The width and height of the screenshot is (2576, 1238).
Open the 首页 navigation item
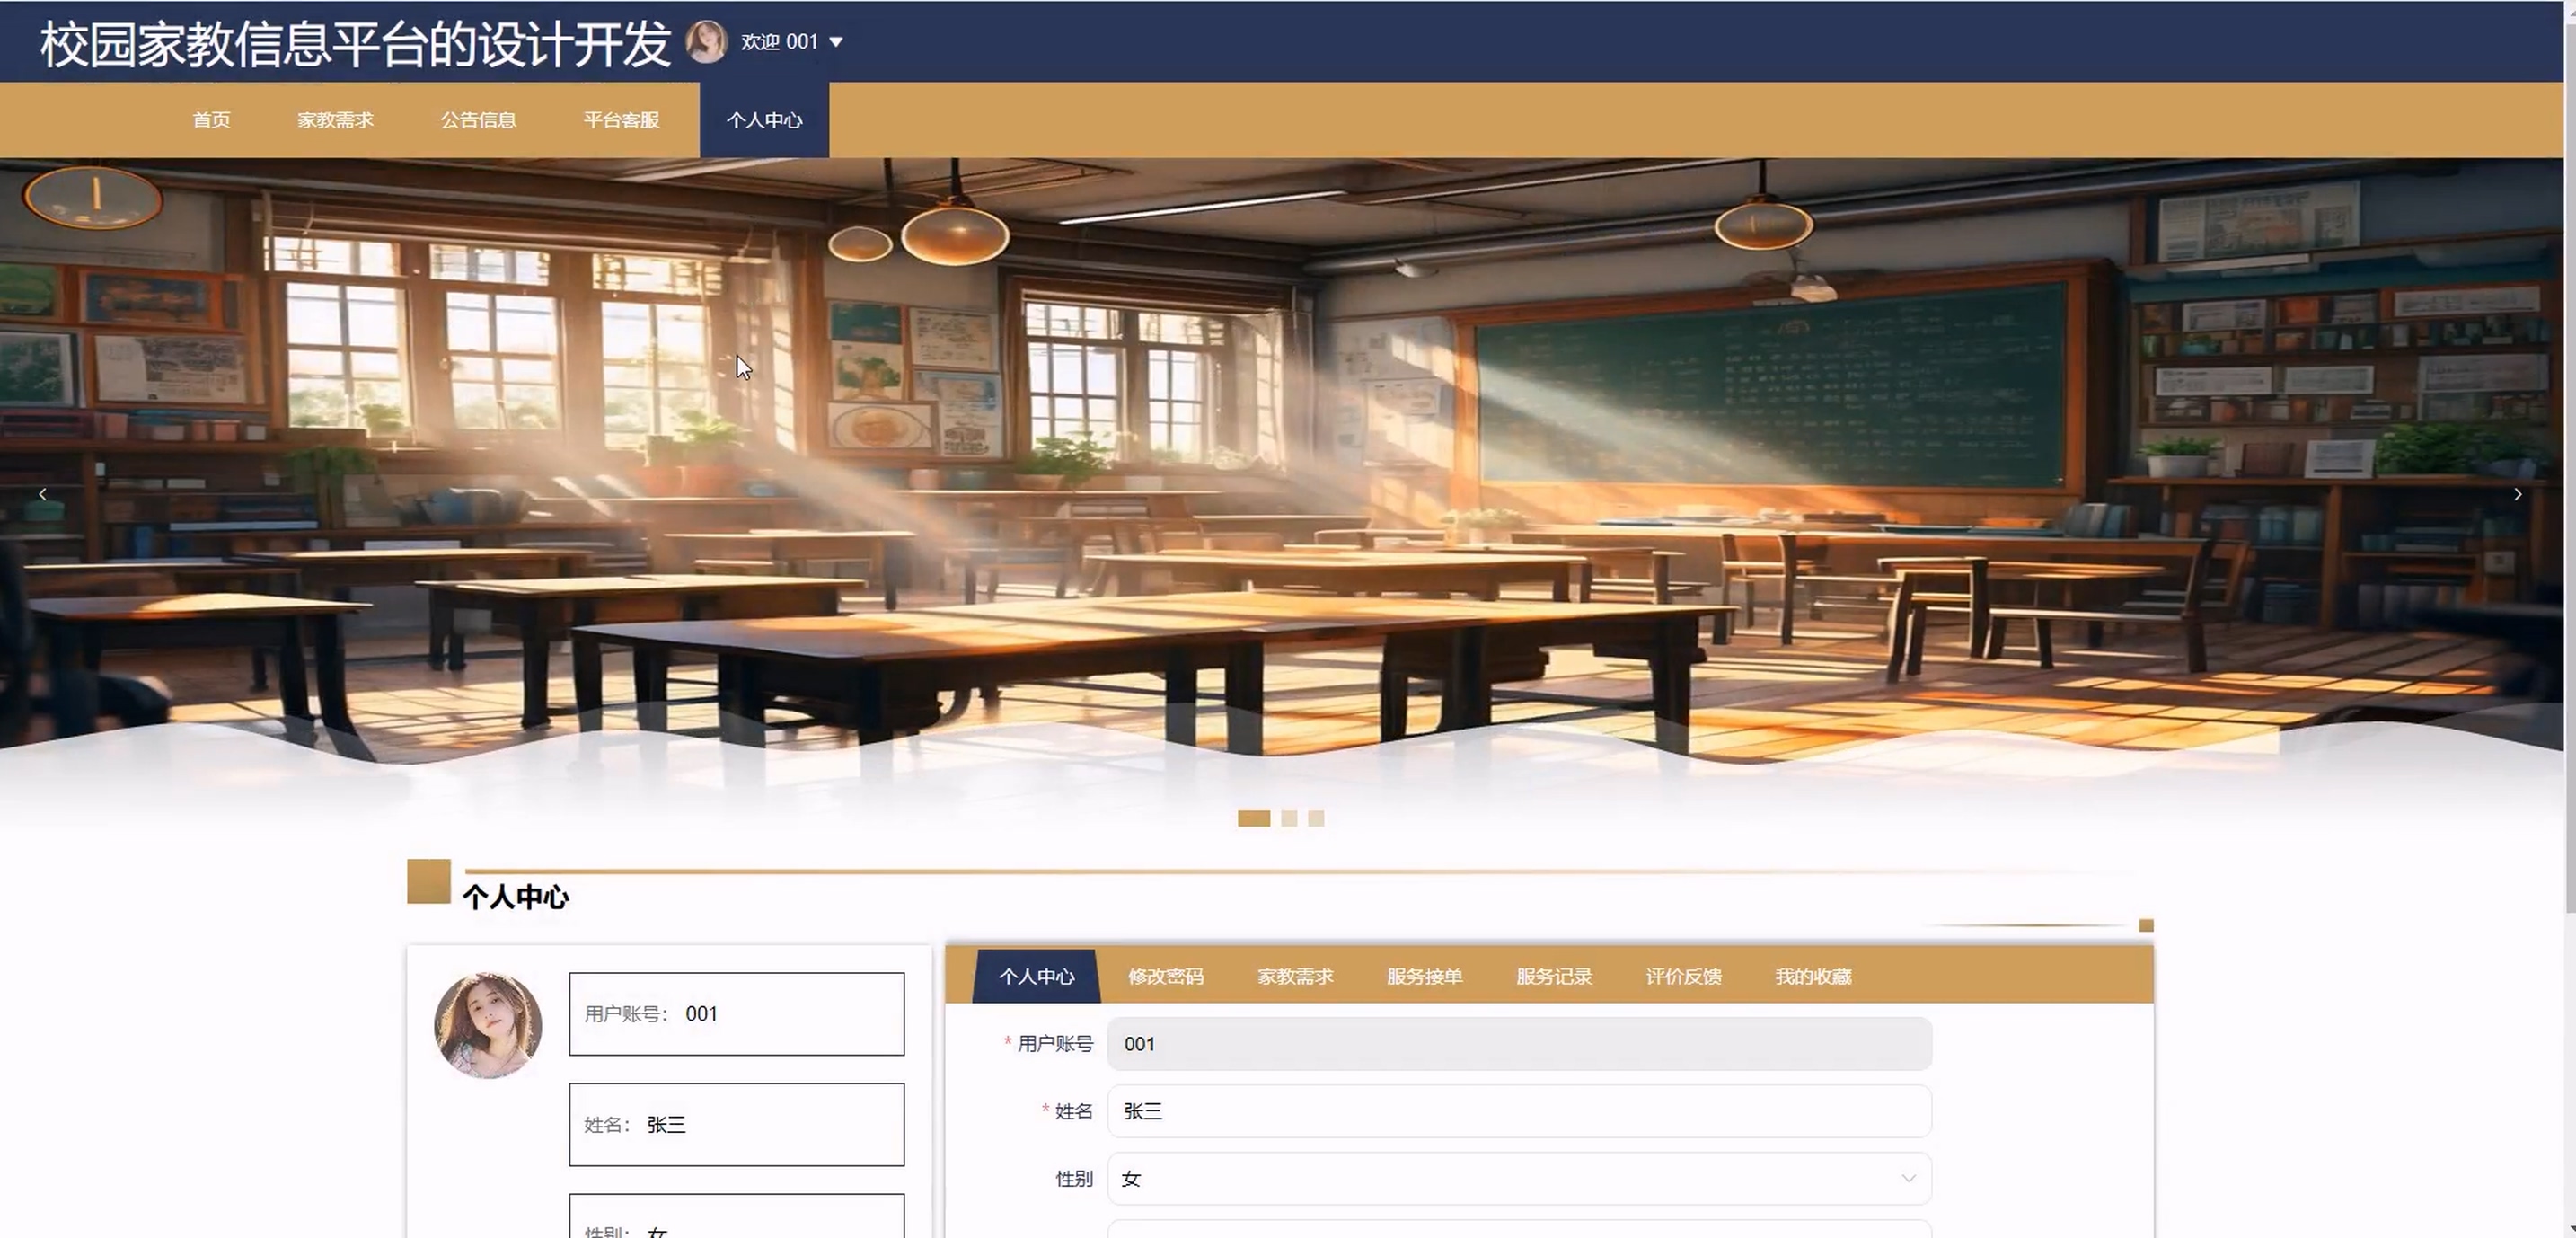pyautogui.click(x=211, y=120)
